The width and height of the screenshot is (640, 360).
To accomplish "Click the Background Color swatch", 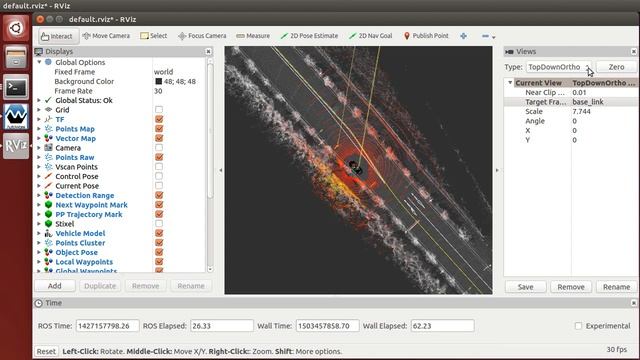I will pyautogui.click(x=158, y=81).
